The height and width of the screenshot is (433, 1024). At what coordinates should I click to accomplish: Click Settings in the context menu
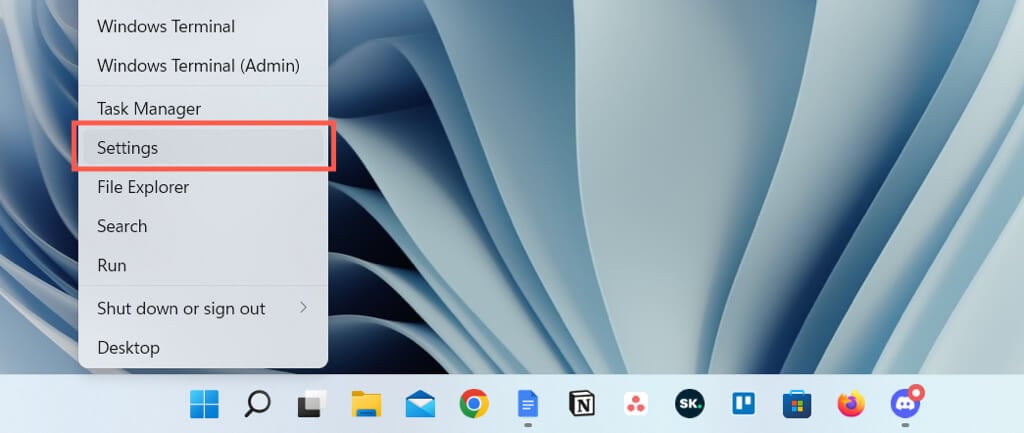pyautogui.click(x=203, y=148)
